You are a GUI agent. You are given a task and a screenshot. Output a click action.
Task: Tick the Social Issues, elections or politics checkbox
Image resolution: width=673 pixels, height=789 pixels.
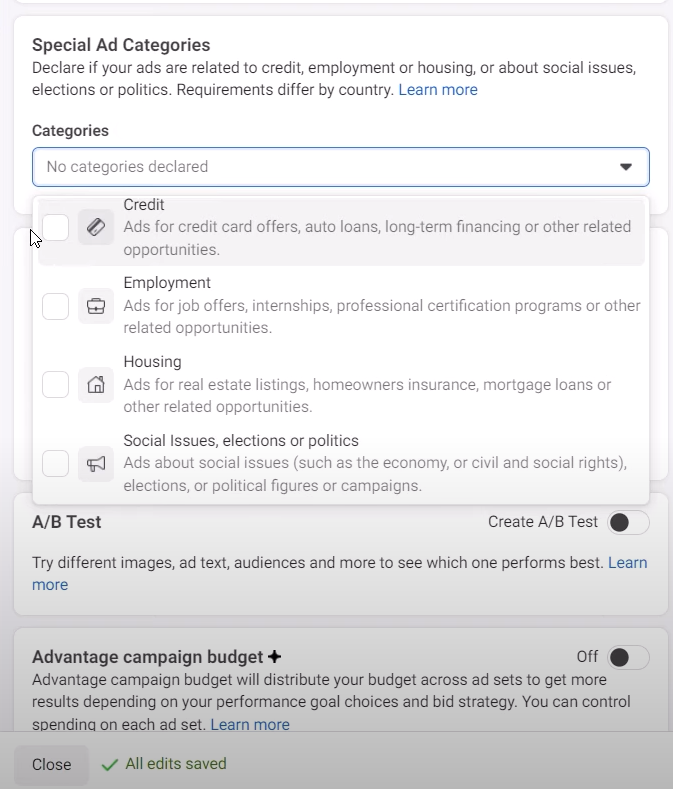56,463
